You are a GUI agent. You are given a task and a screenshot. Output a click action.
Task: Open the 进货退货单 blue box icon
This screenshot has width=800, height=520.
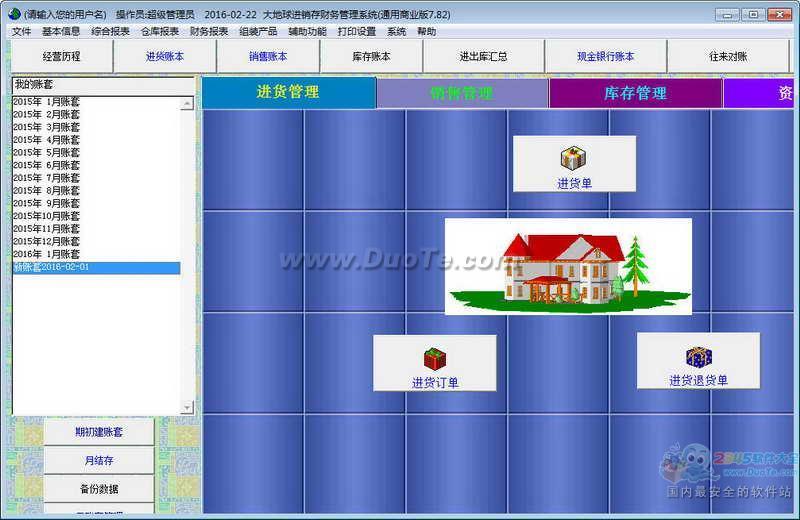698,357
